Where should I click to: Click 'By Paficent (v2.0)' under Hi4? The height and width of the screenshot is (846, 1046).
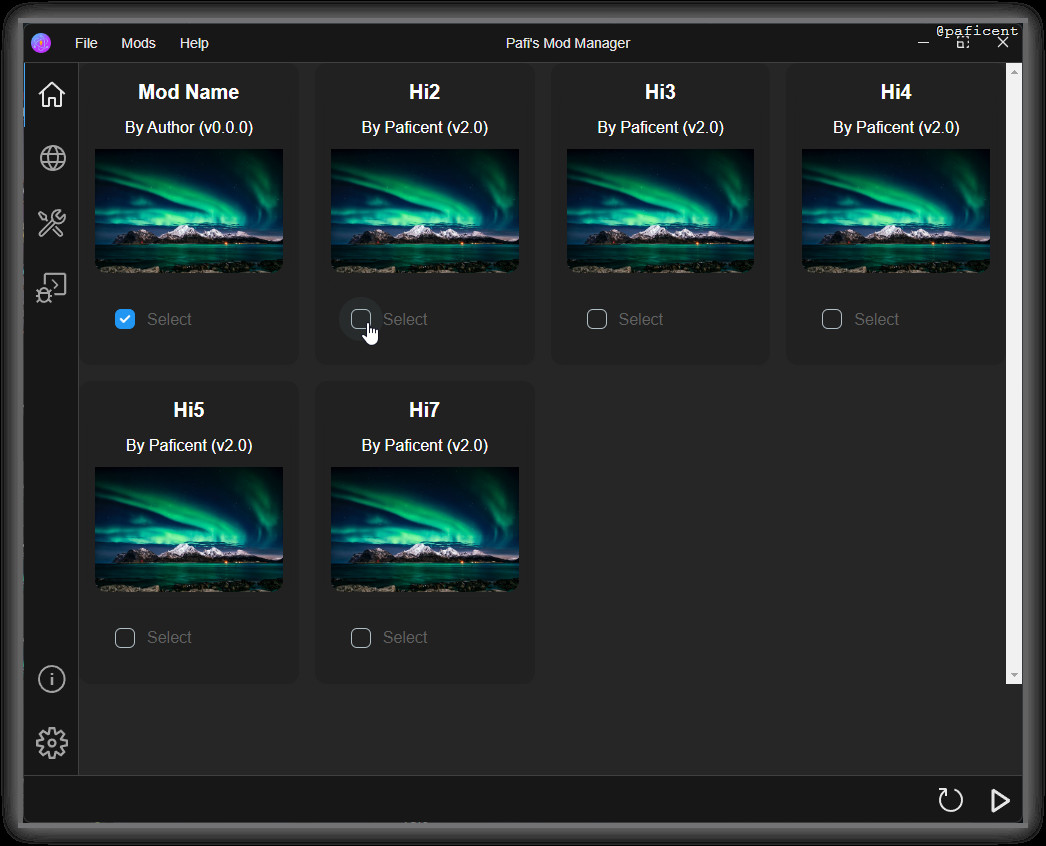[x=896, y=127]
